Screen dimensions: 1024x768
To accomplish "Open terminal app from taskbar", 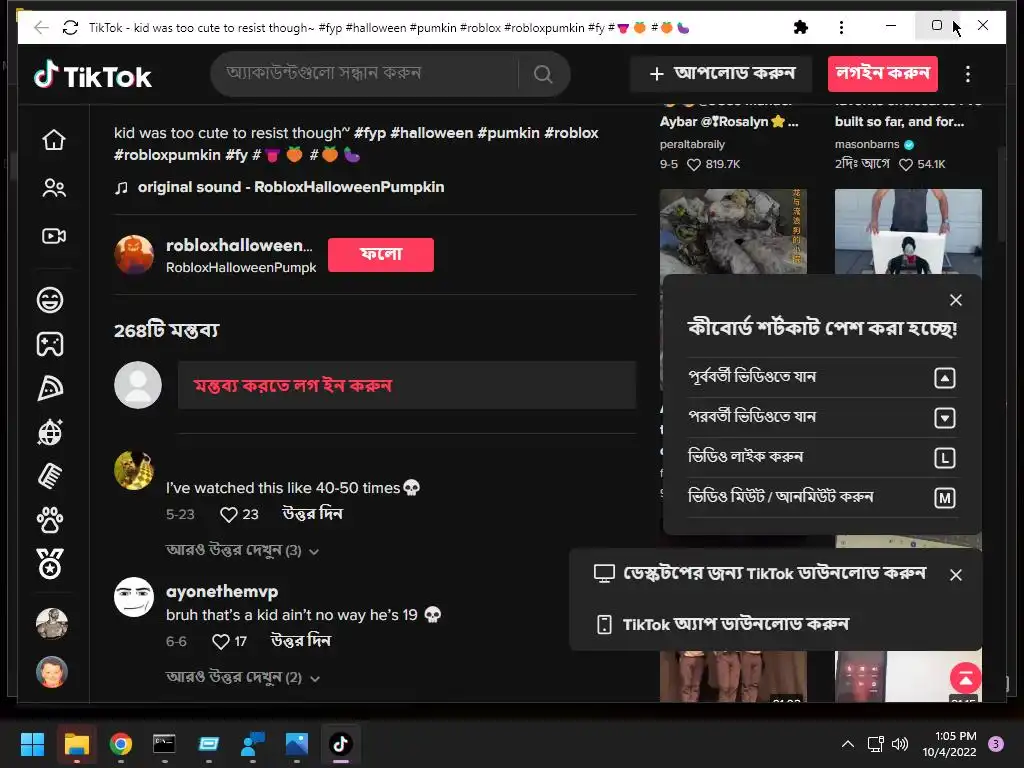I will pyautogui.click(x=164, y=744).
